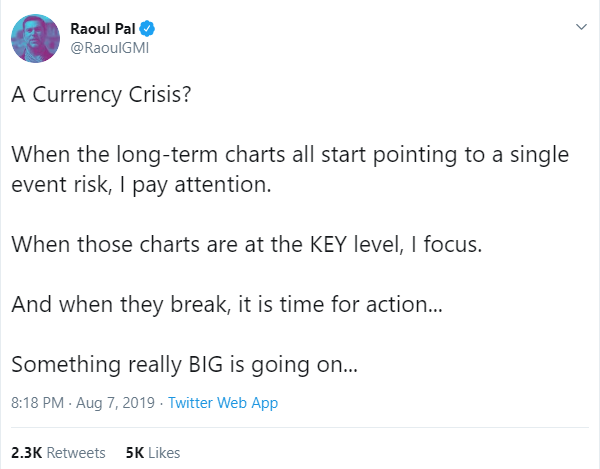Click the 2.3K retweet count number
Image resolution: width=600 pixels, height=469 pixels.
tap(26, 452)
